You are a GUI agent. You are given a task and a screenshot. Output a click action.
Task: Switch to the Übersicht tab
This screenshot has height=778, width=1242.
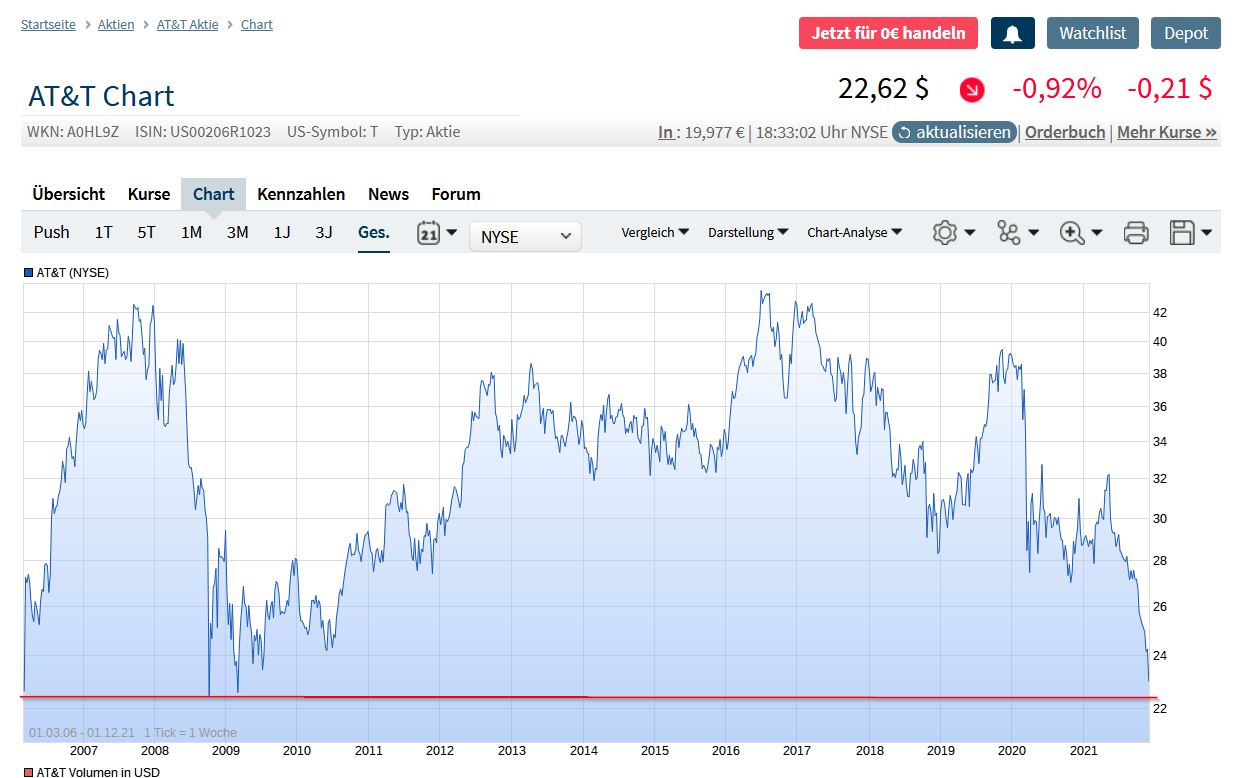pyautogui.click(x=68, y=194)
